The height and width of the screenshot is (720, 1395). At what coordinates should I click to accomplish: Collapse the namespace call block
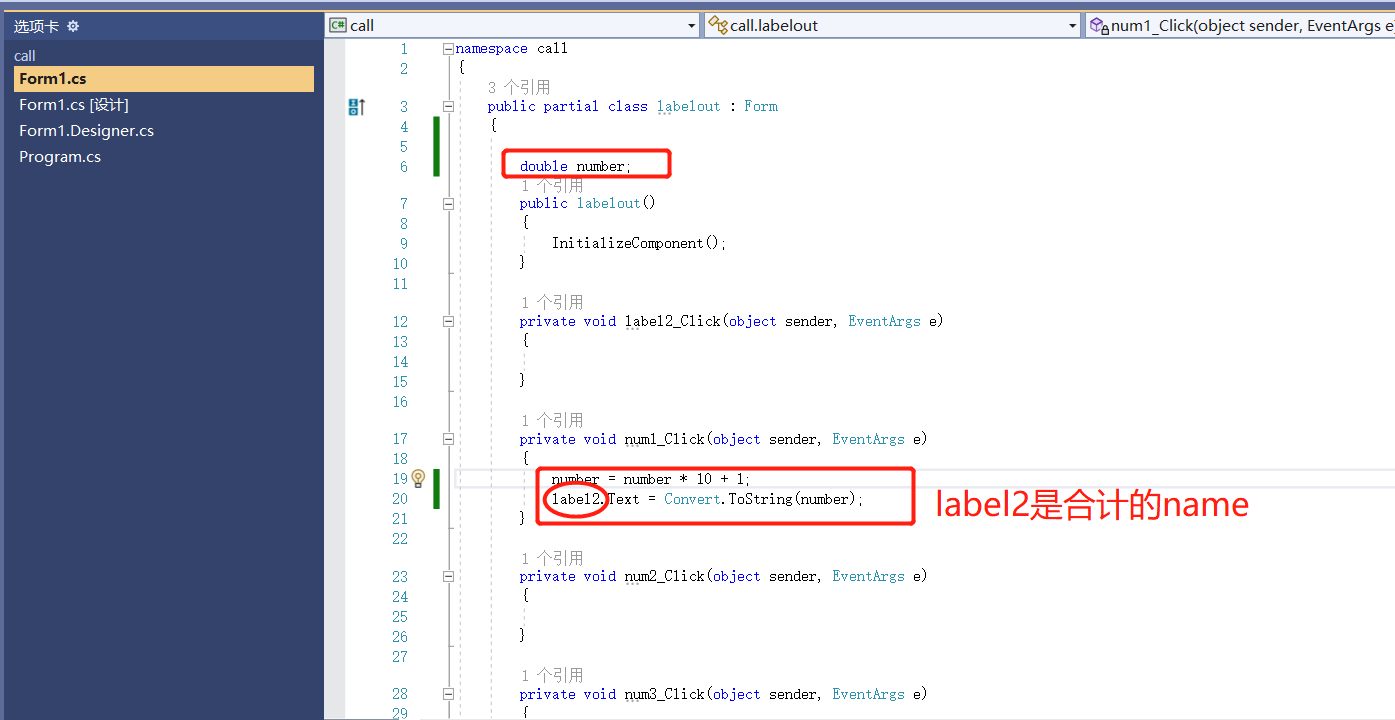(x=448, y=48)
